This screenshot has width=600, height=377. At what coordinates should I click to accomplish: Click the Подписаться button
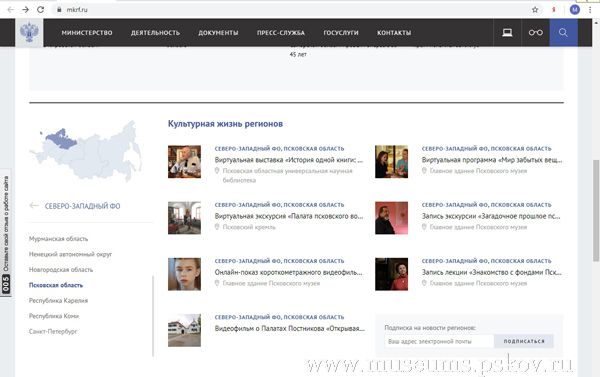524,341
